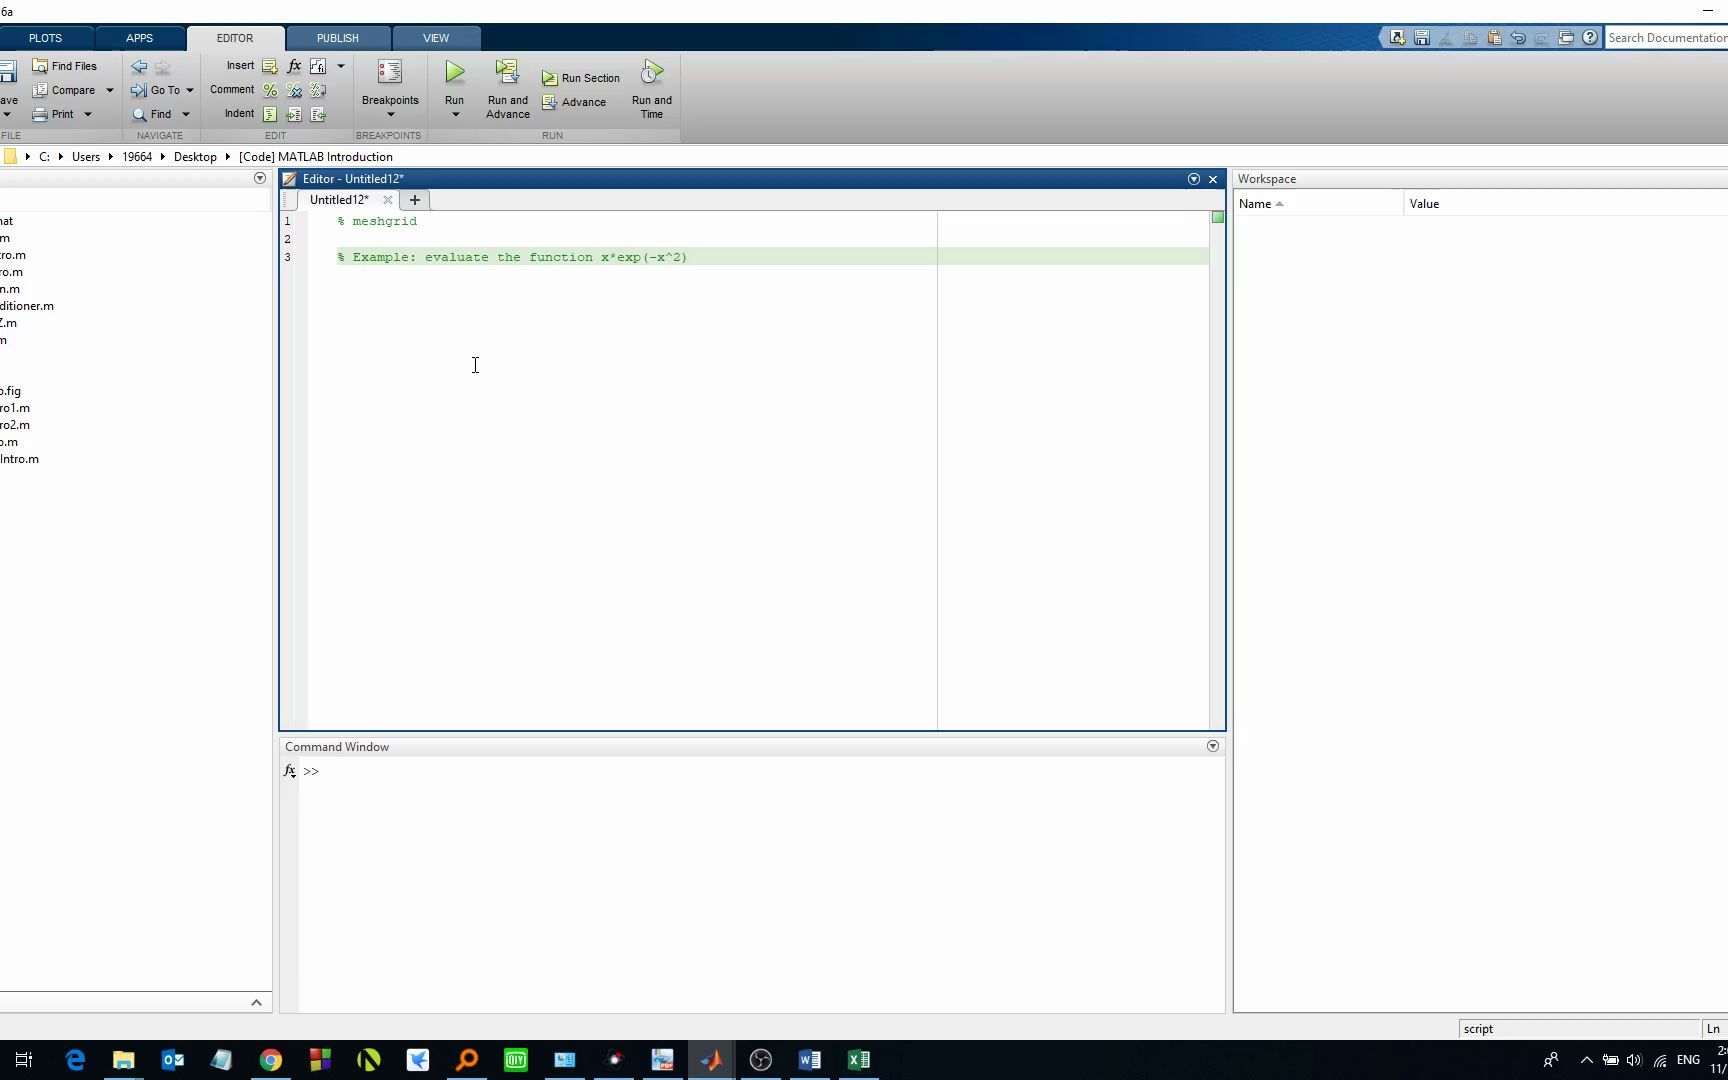The width and height of the screenshot is (1728, 1080).
Task: Click the New Shortcut icon in quick access
Action: pos(1398,38)
